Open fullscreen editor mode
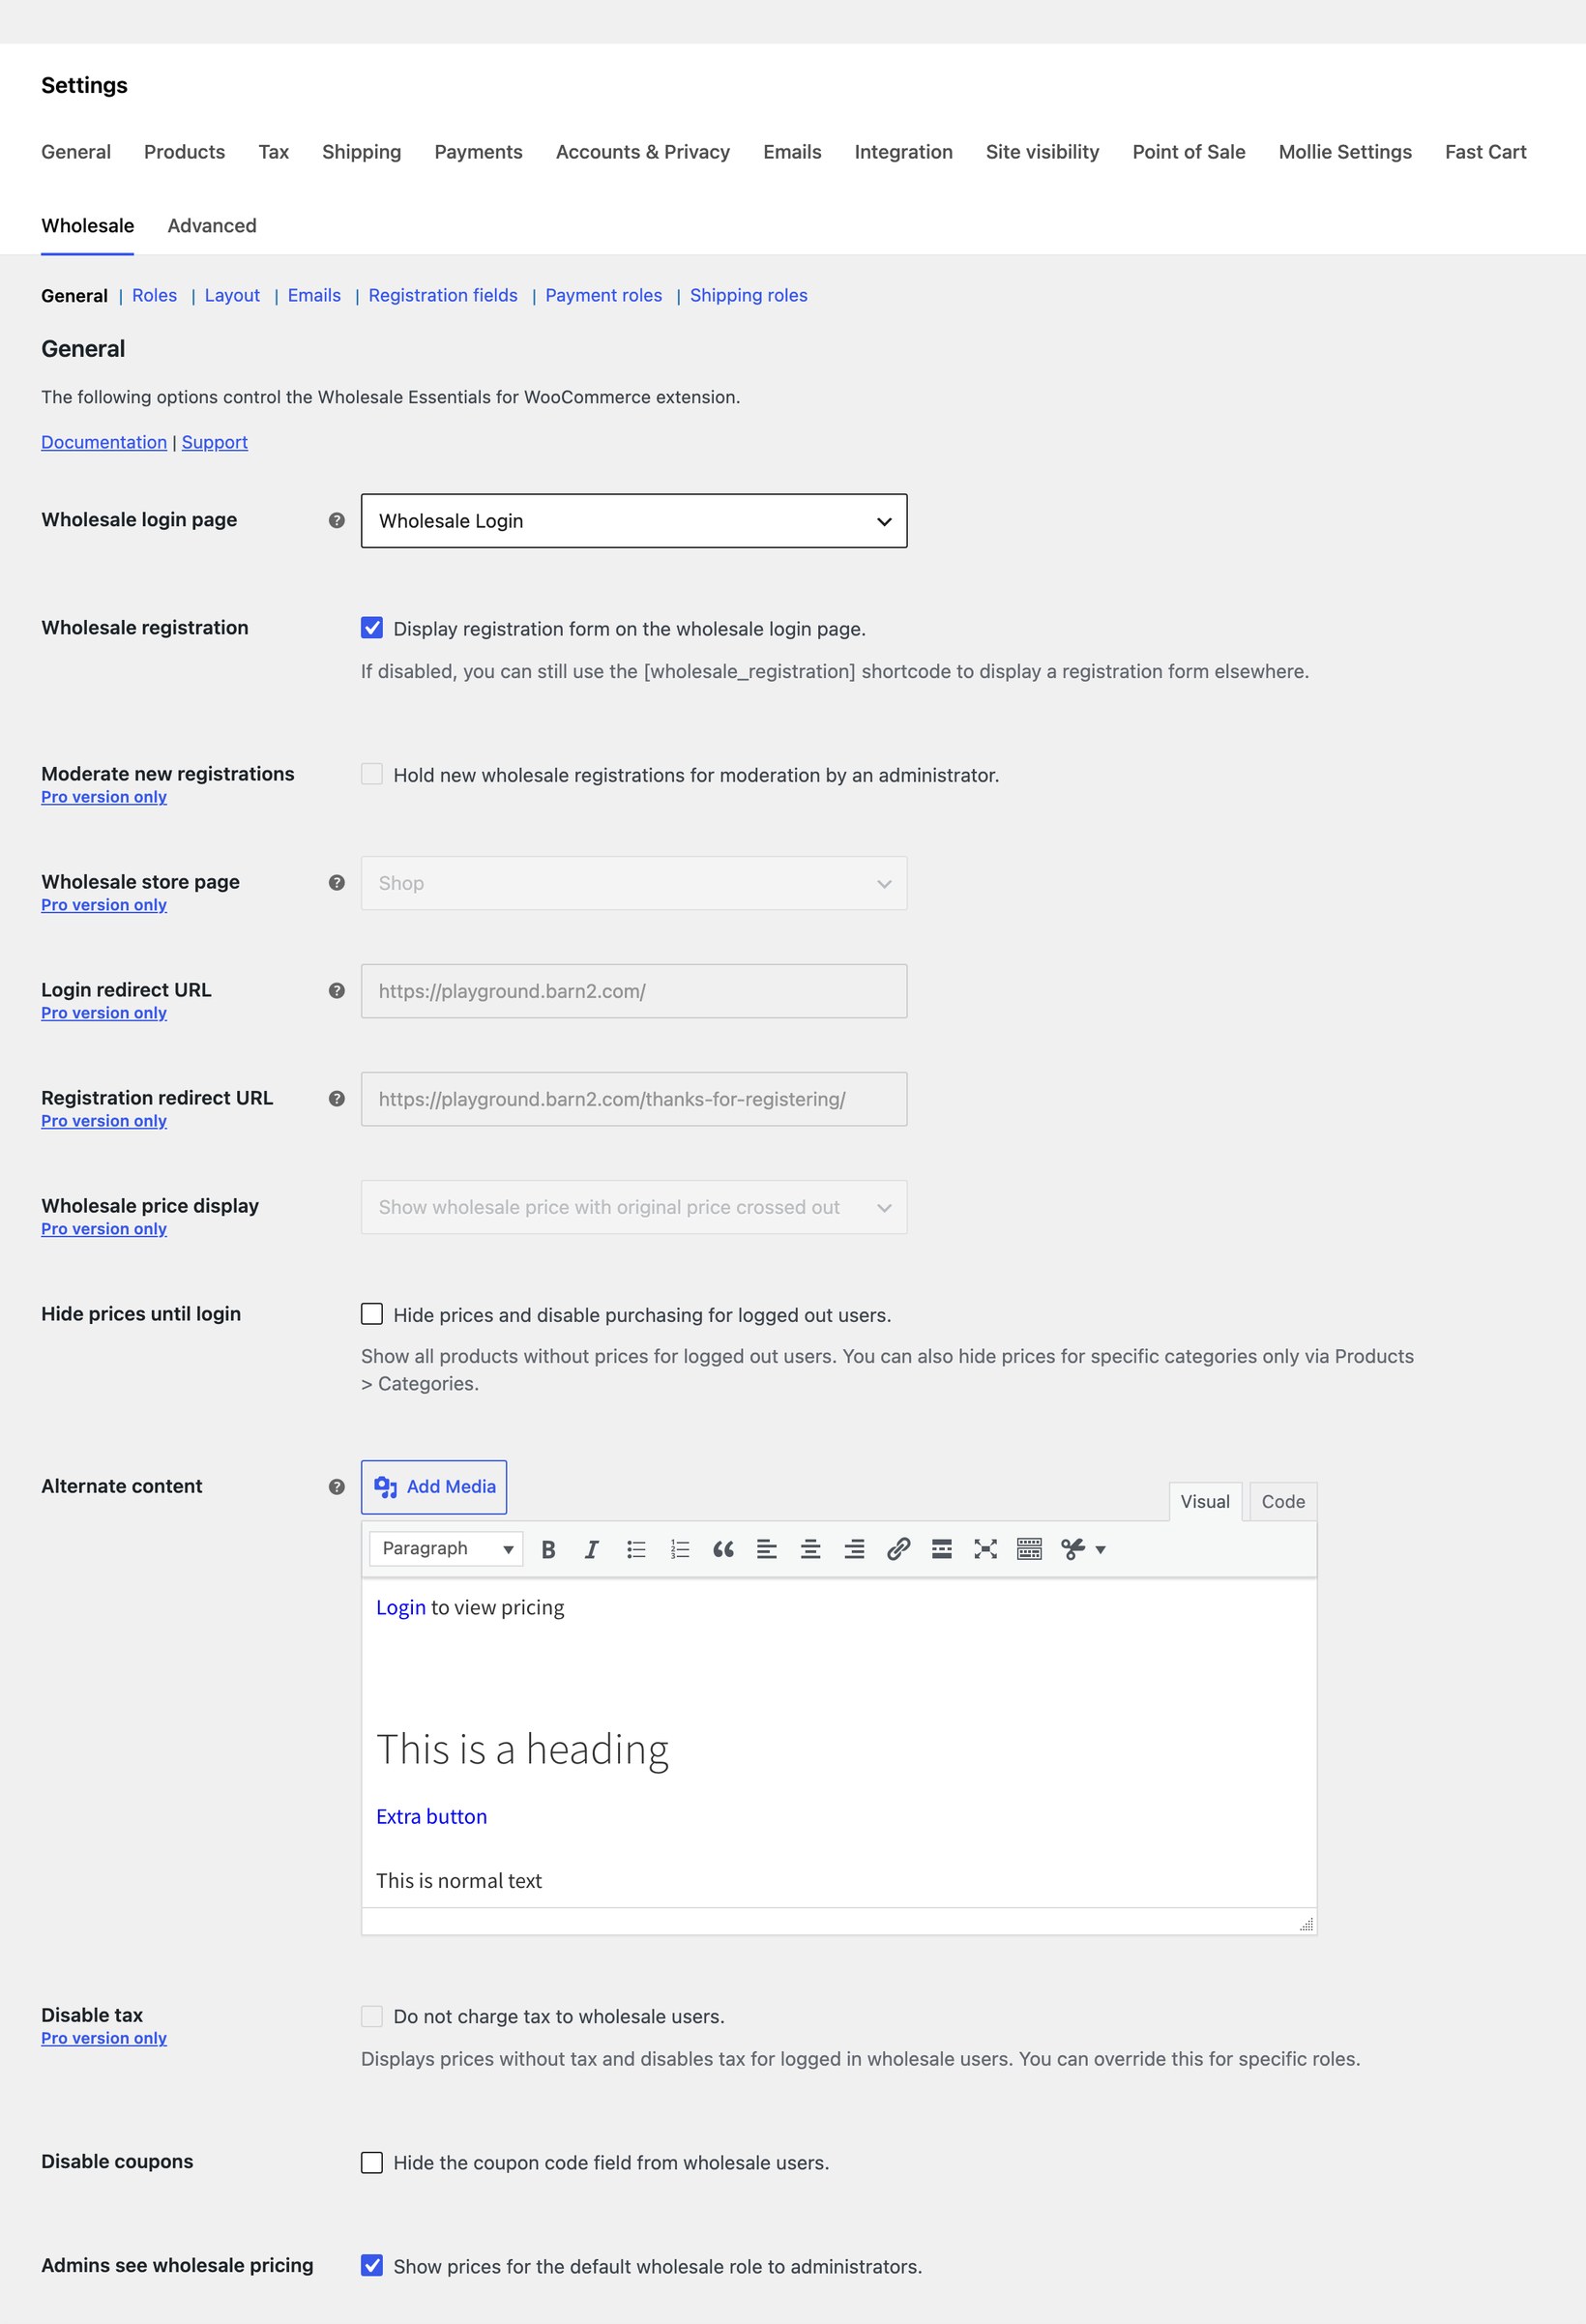The width and height of the screenshot is (1586, 2324). [985, 1549]
